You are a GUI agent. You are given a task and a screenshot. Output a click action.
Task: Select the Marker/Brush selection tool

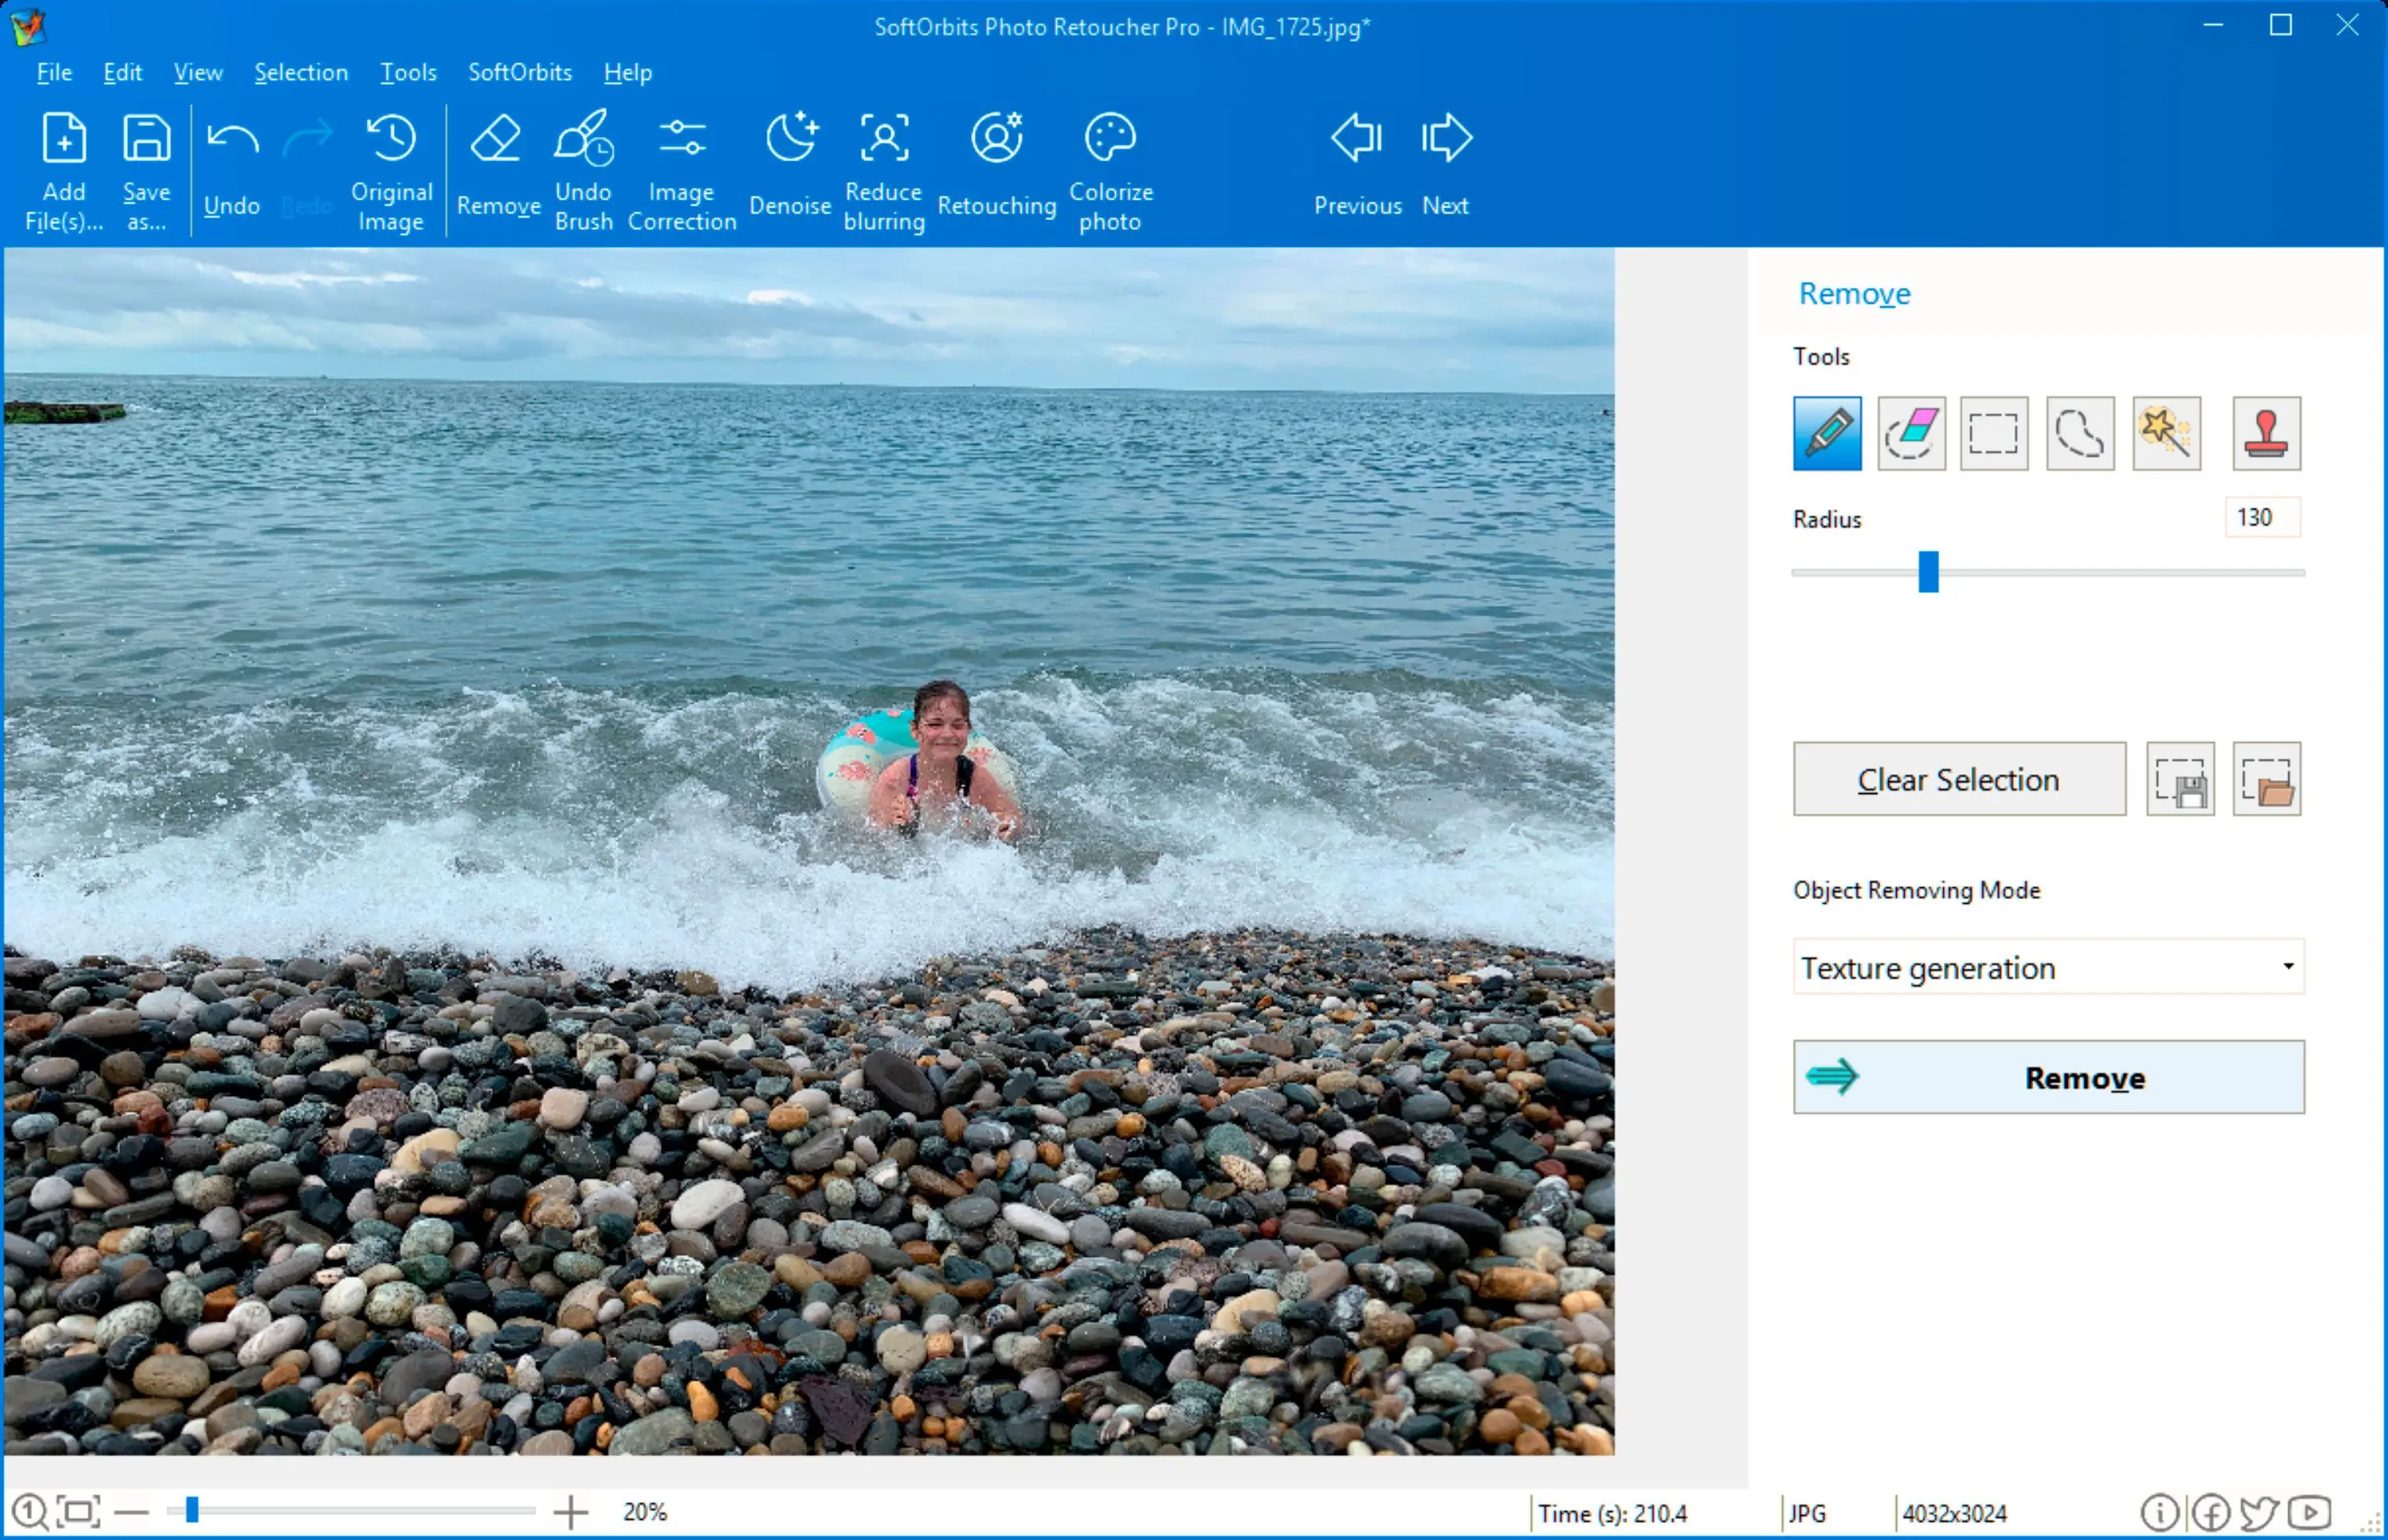click(1828, 433)
